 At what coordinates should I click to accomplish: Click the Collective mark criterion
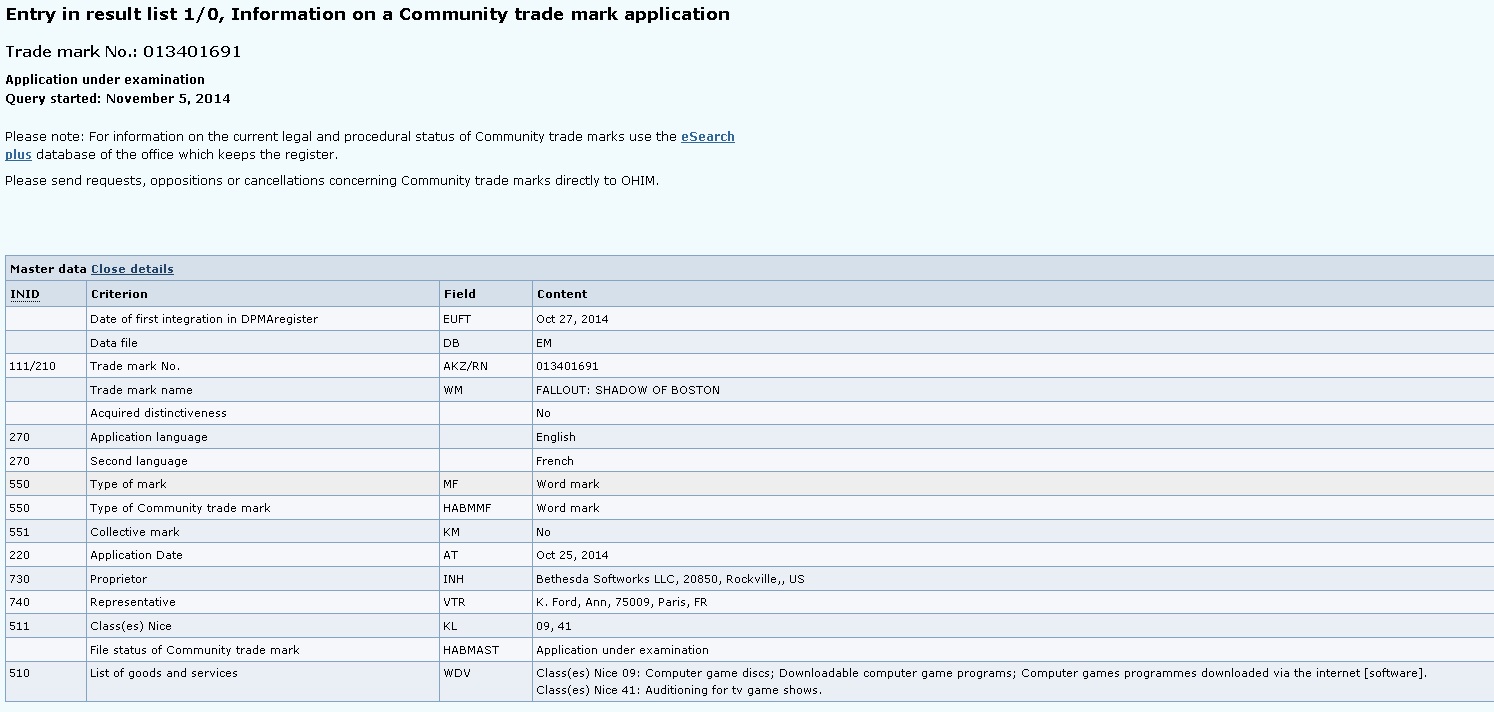(x=135, y=532)
